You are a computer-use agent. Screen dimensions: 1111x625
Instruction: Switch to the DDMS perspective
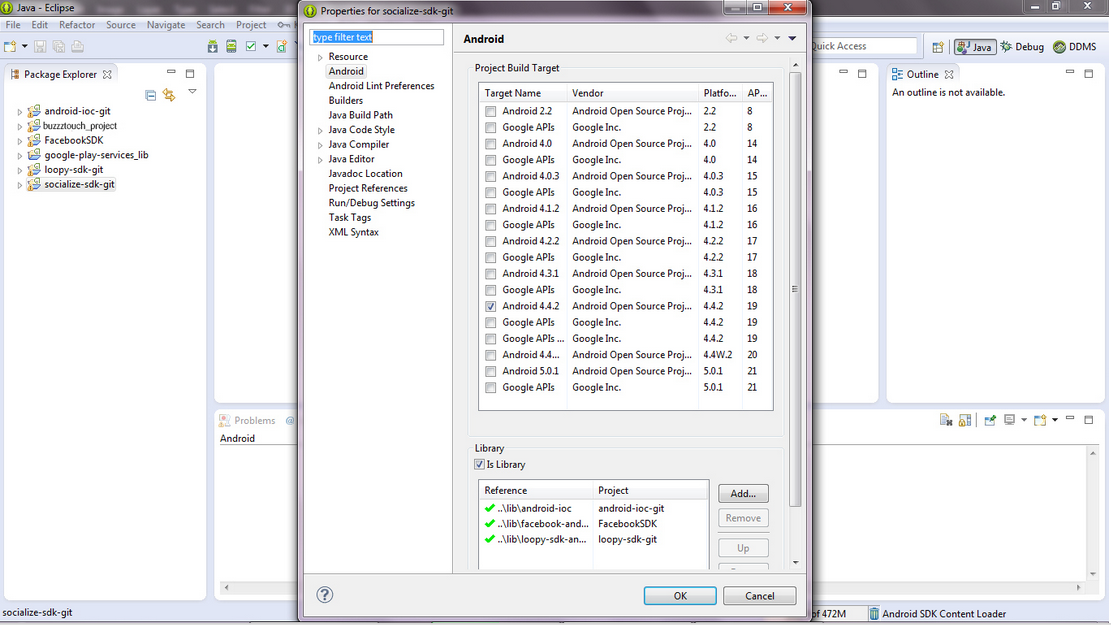pyautogui.click(x=1075, y=47)
